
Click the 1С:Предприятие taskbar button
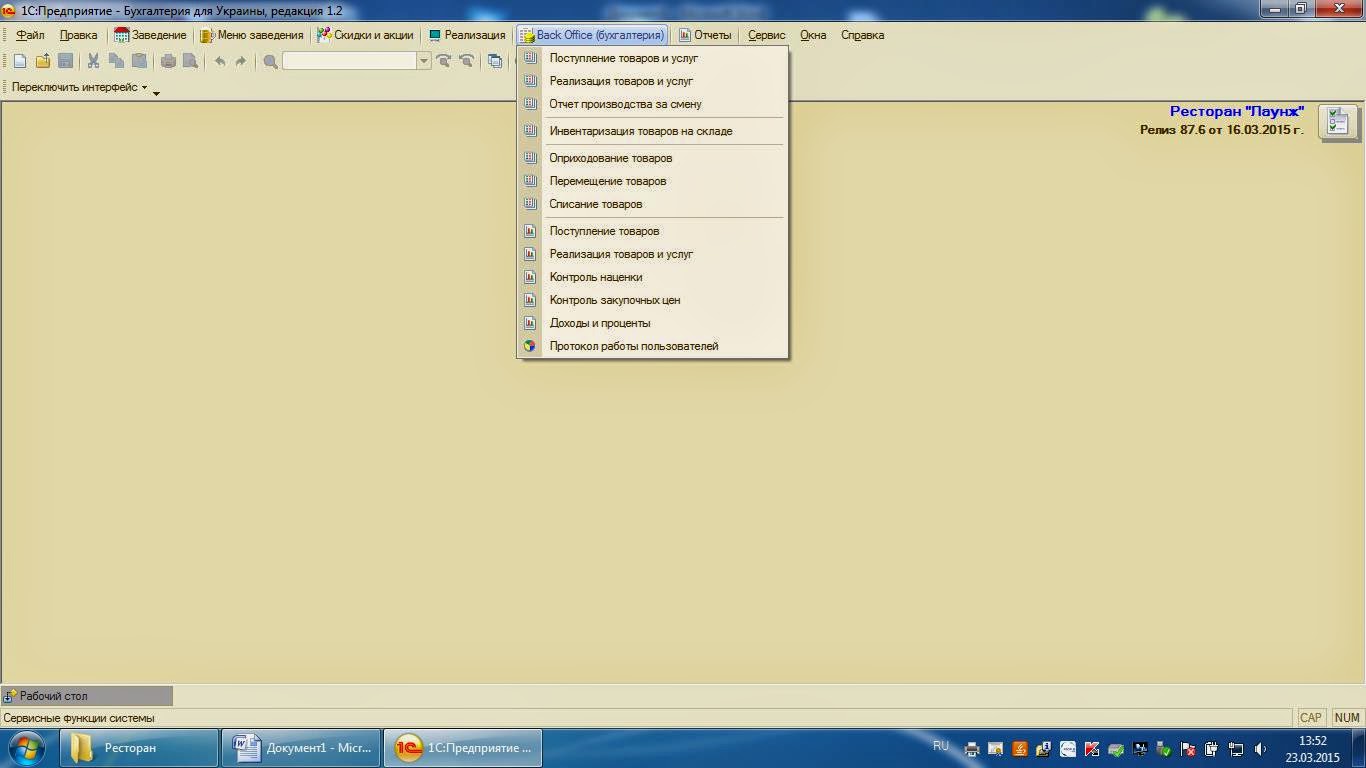pyautogui.click(x=463, y=748)
